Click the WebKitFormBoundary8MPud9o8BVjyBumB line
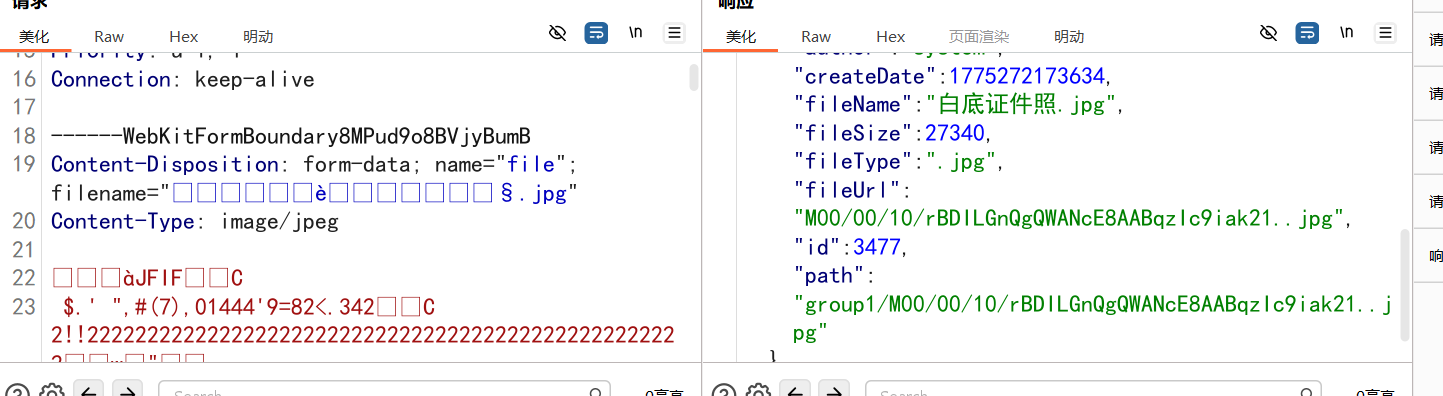 tap(291, 136)
